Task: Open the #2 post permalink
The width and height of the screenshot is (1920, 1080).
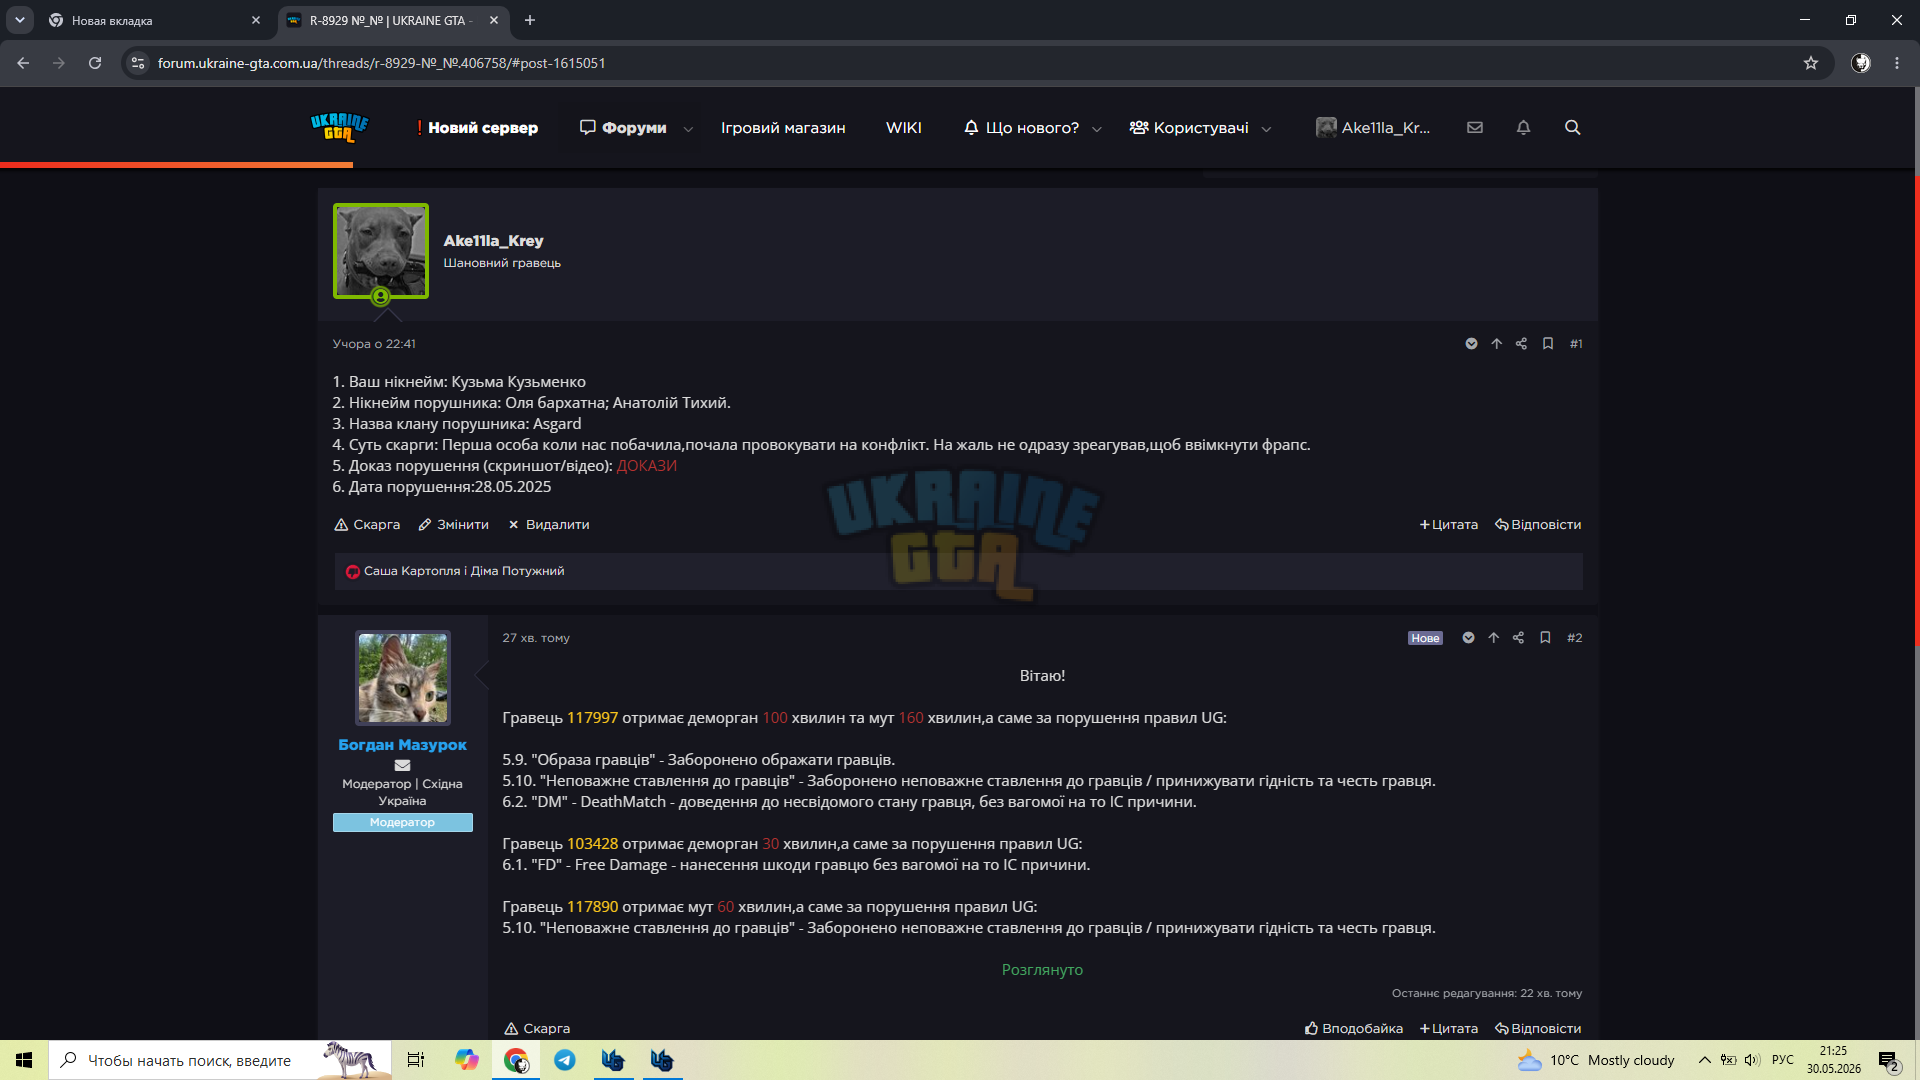Action: click(x=1574, y=637)
